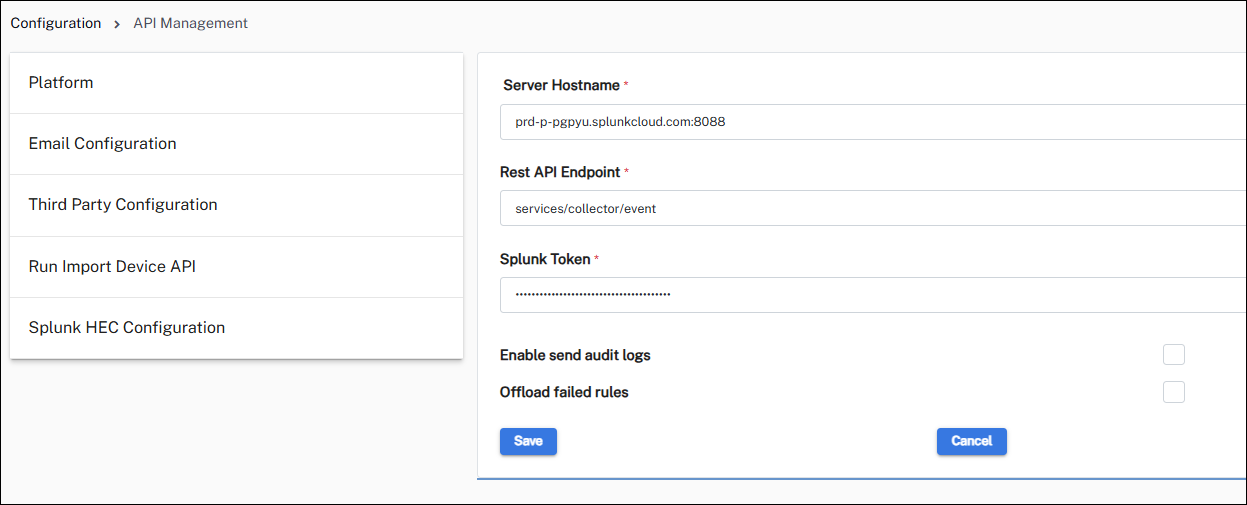Click the API Management breadcrumb

pos(190,23)
